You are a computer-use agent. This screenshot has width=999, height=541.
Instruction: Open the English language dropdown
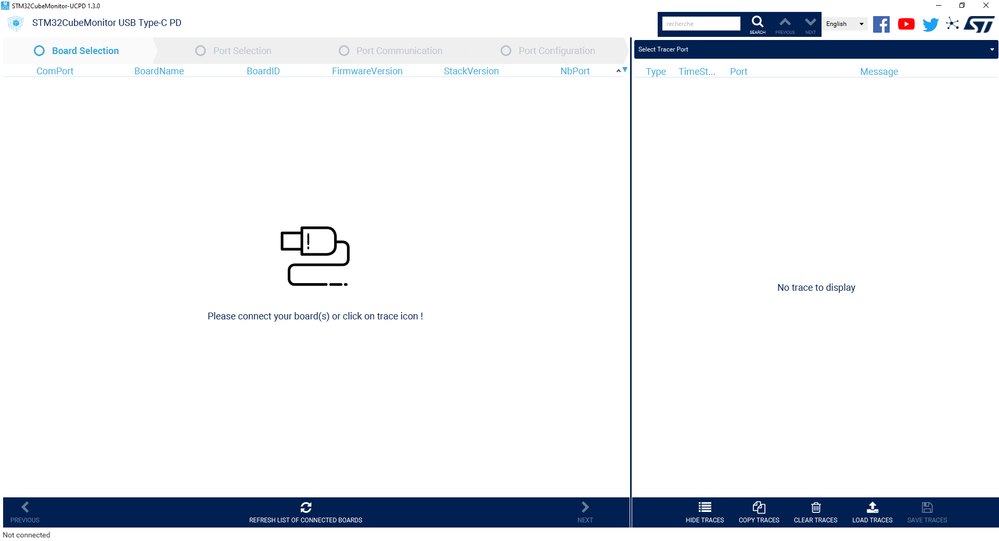click(x=845, y=24)
